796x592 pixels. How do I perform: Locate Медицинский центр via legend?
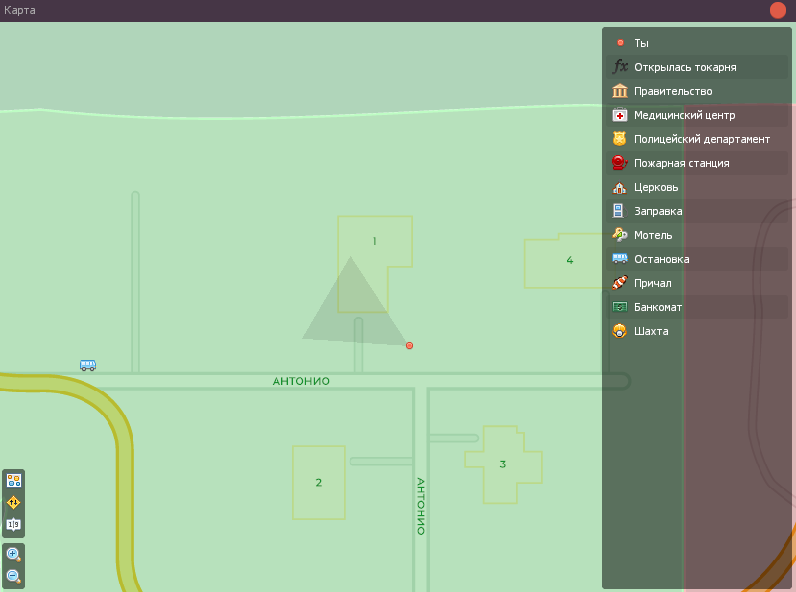tap(696, 115)
